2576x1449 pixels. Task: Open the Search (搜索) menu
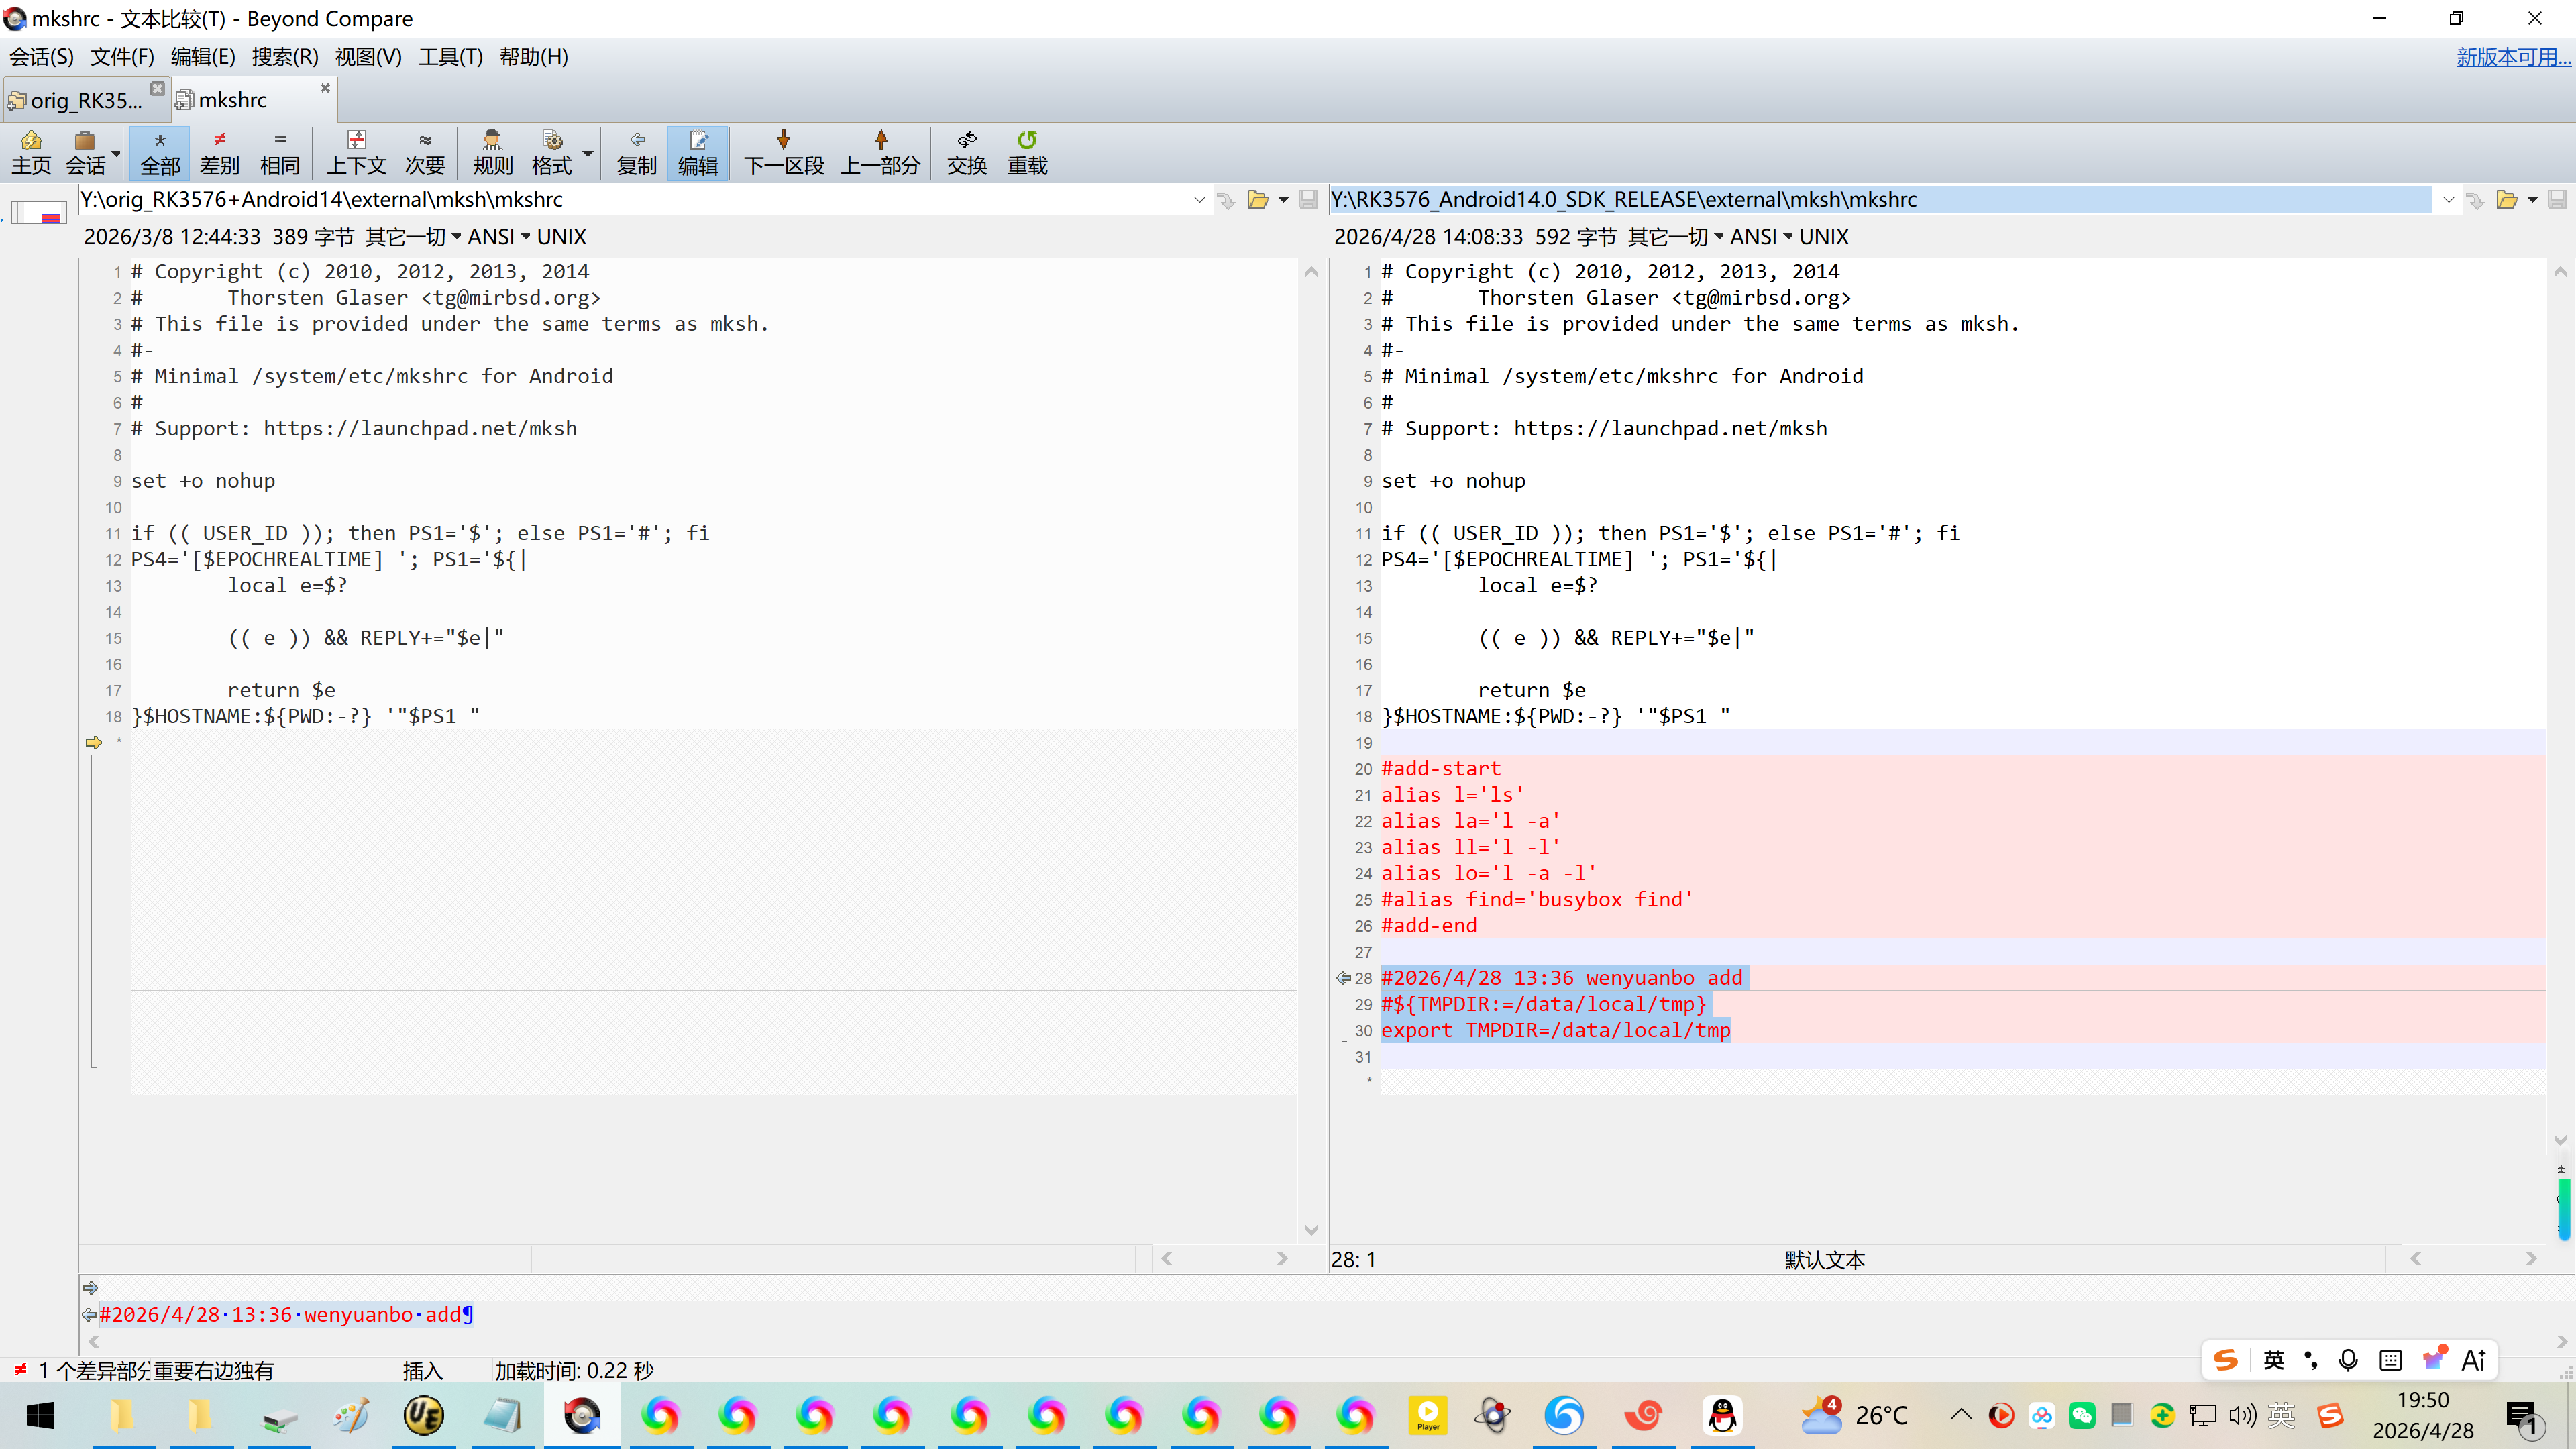[284, 57]
